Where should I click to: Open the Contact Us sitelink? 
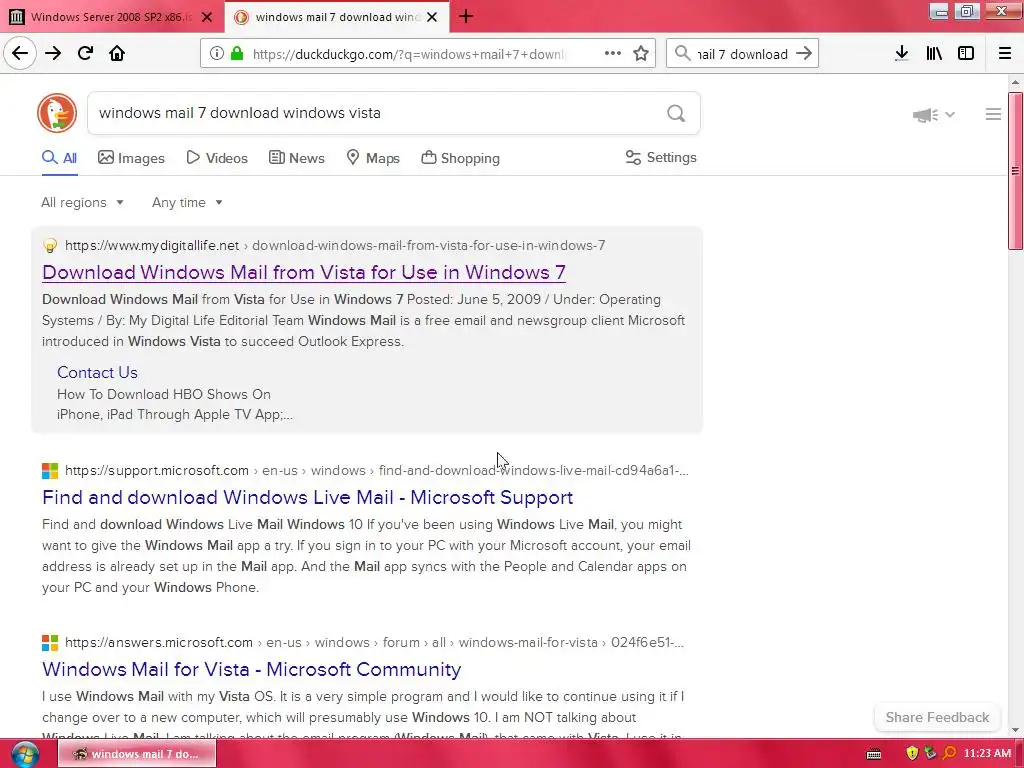[97, 372]
